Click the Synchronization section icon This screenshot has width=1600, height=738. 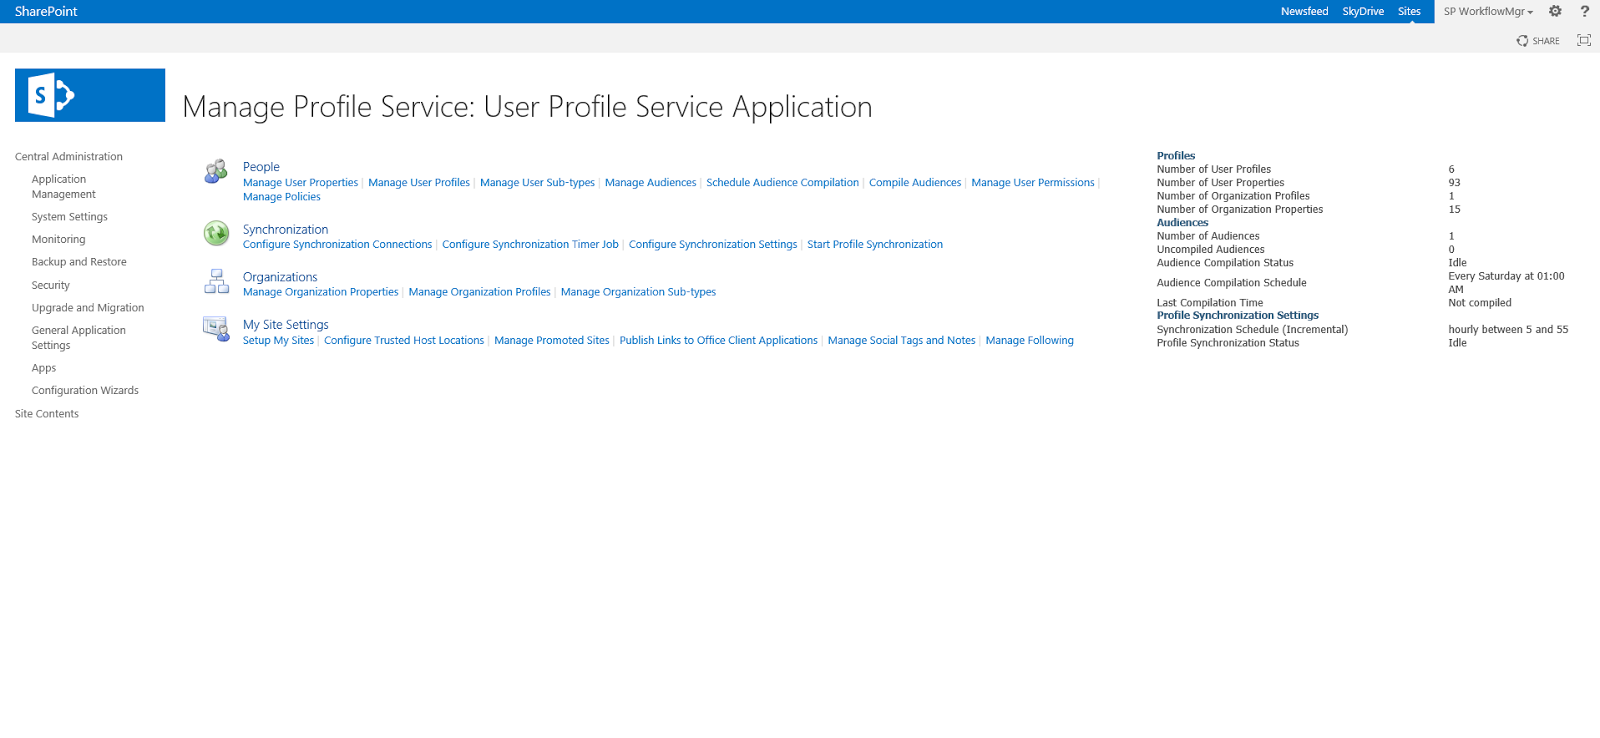point(216,233)
